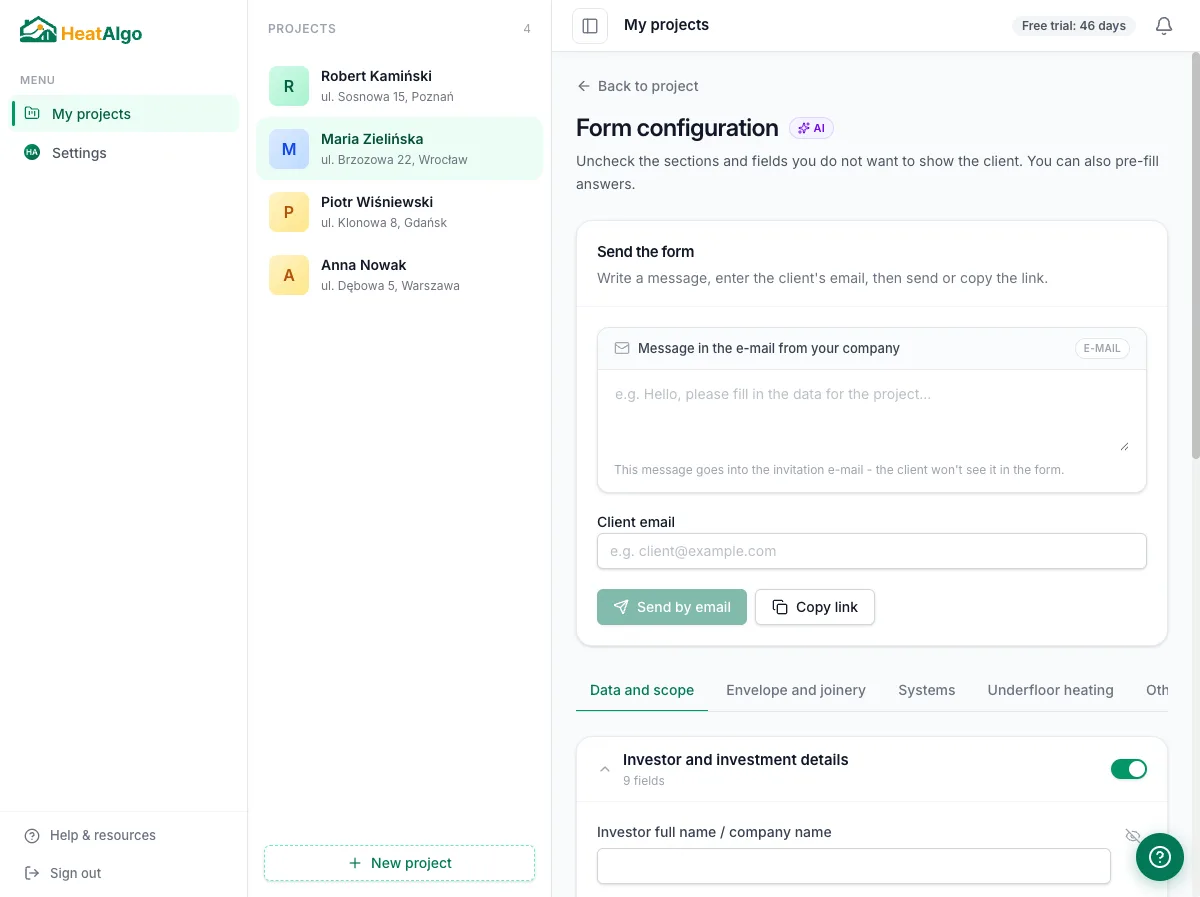The image size is (1200, 897).
Task: Click the envelope icon in message header
Action: [x=622, y=348]
